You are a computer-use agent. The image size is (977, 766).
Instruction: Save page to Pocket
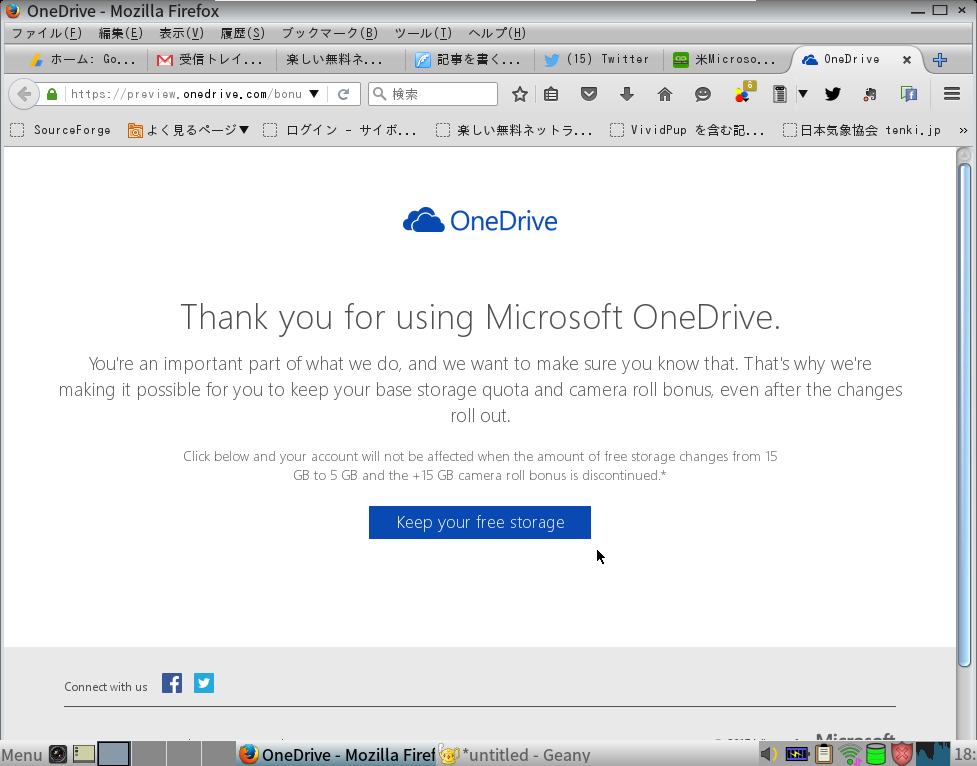[x=589, y=94]
